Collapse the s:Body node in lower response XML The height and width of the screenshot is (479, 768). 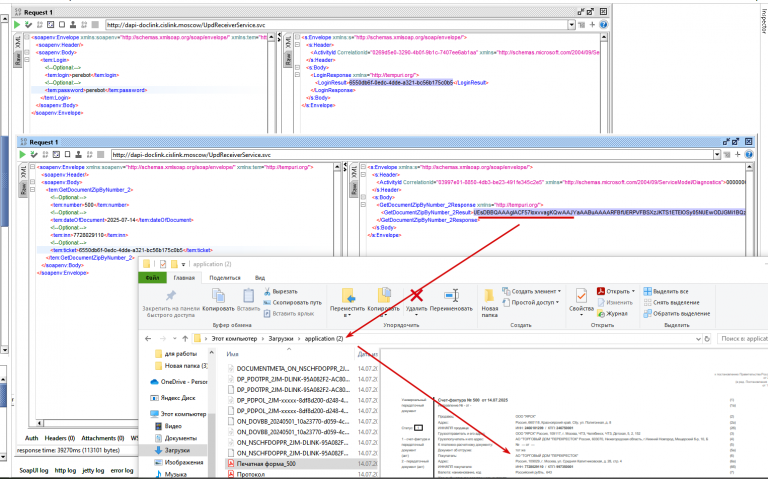[363, 197]
